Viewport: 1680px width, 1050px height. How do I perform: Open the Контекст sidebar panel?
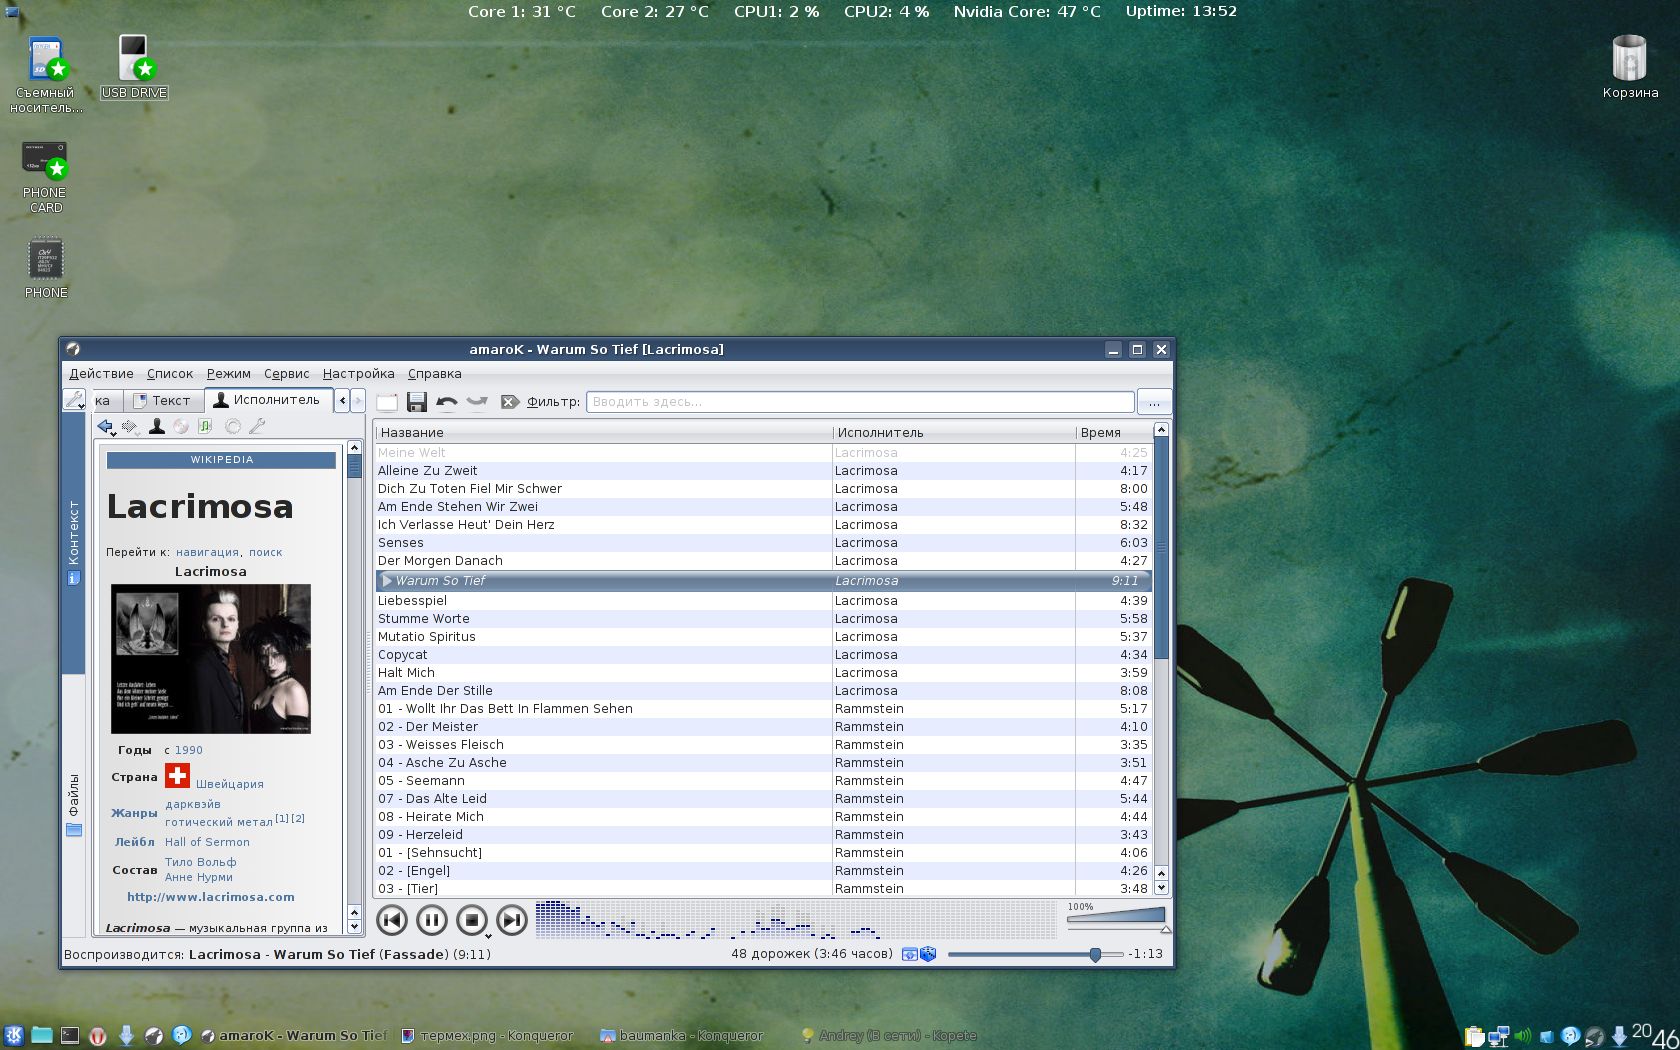tap(74, 543)
